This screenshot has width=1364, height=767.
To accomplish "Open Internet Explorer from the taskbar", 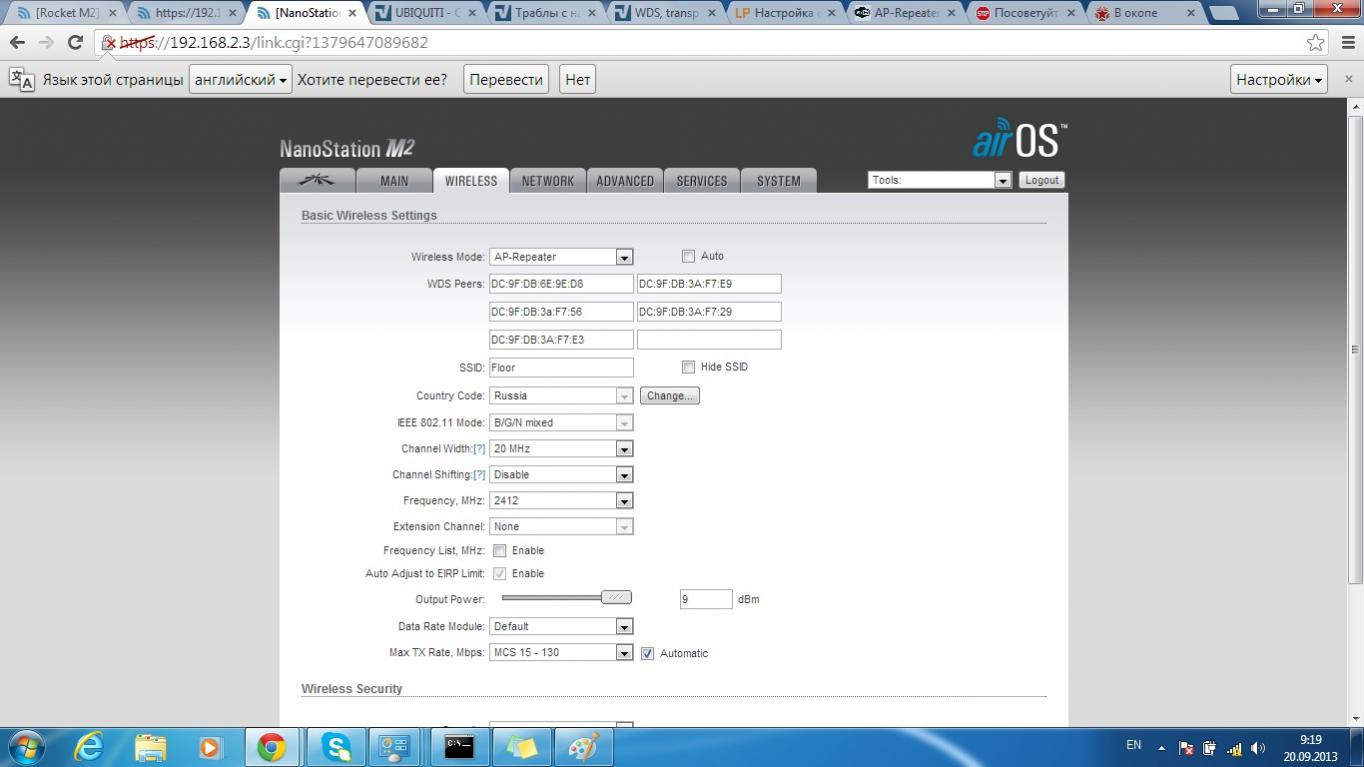I will pos(89,747).
